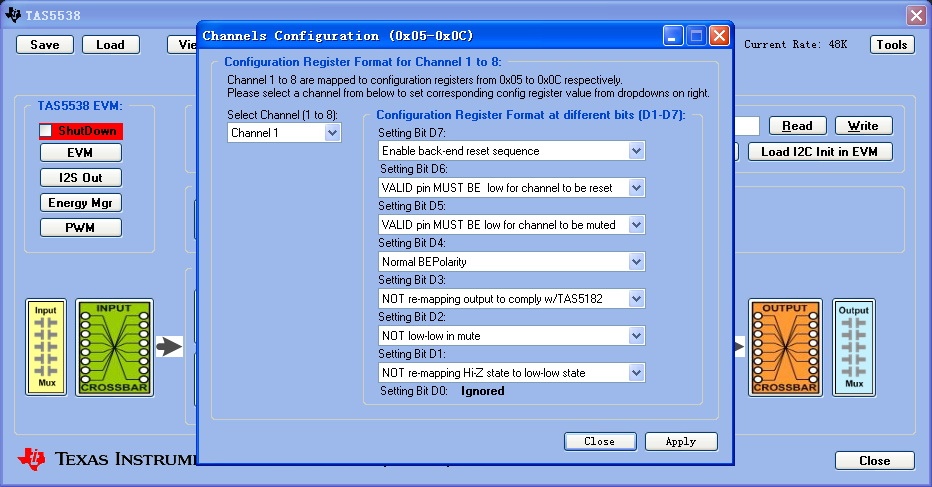Click Load I2C Init in EVM

(x=820, y=152)
